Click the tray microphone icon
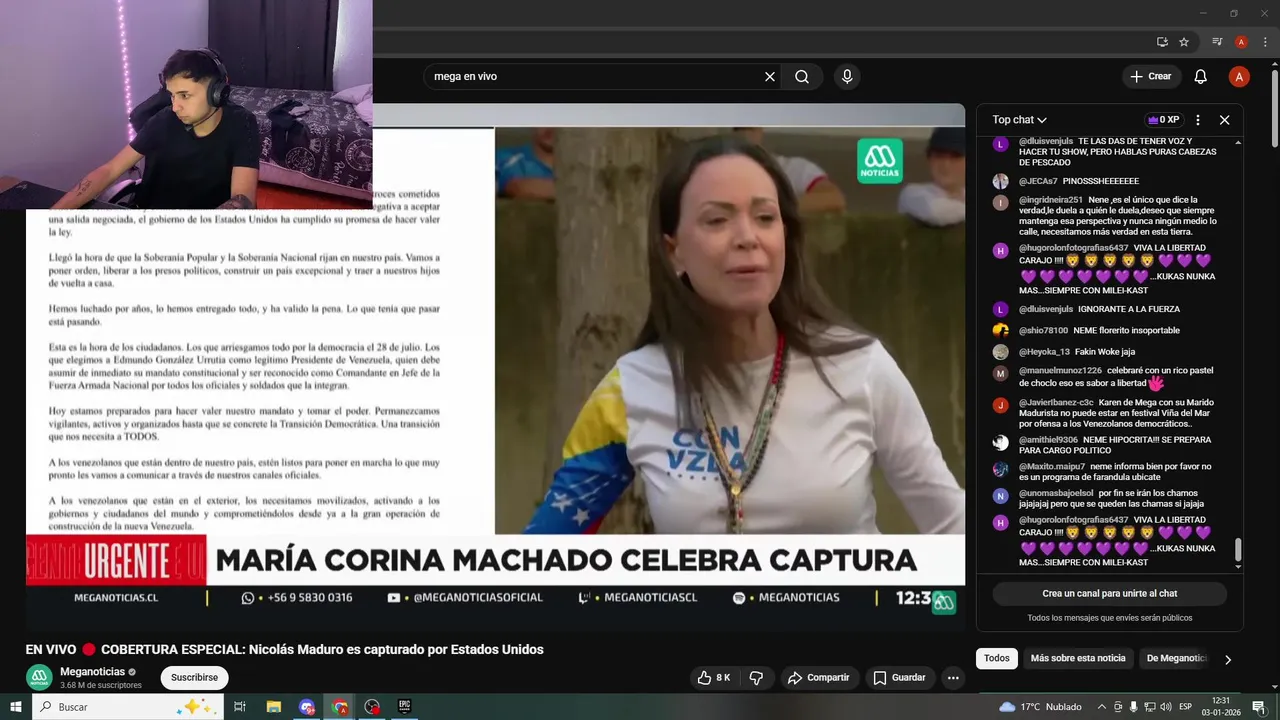Image resolution: width=1280 pixels, height=720 pixels. pyautogui.click(x=1133, y=706)
